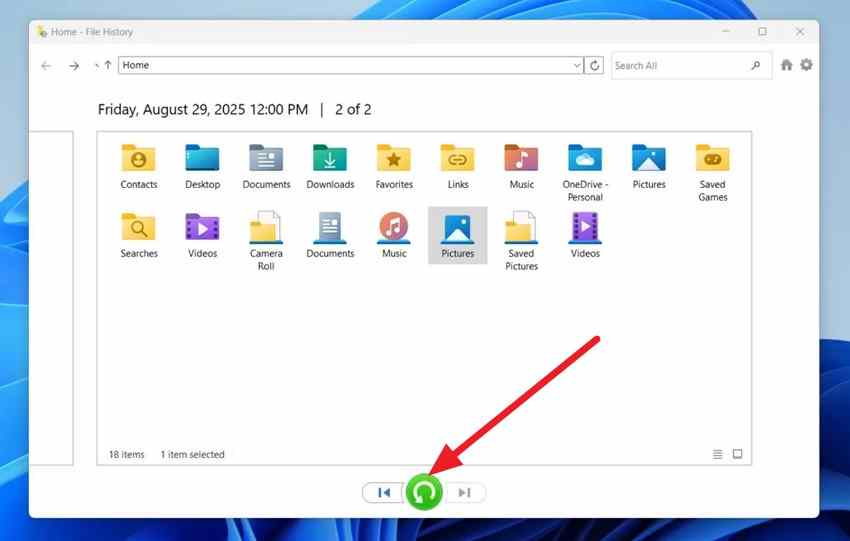Go up one folder level

108,65
